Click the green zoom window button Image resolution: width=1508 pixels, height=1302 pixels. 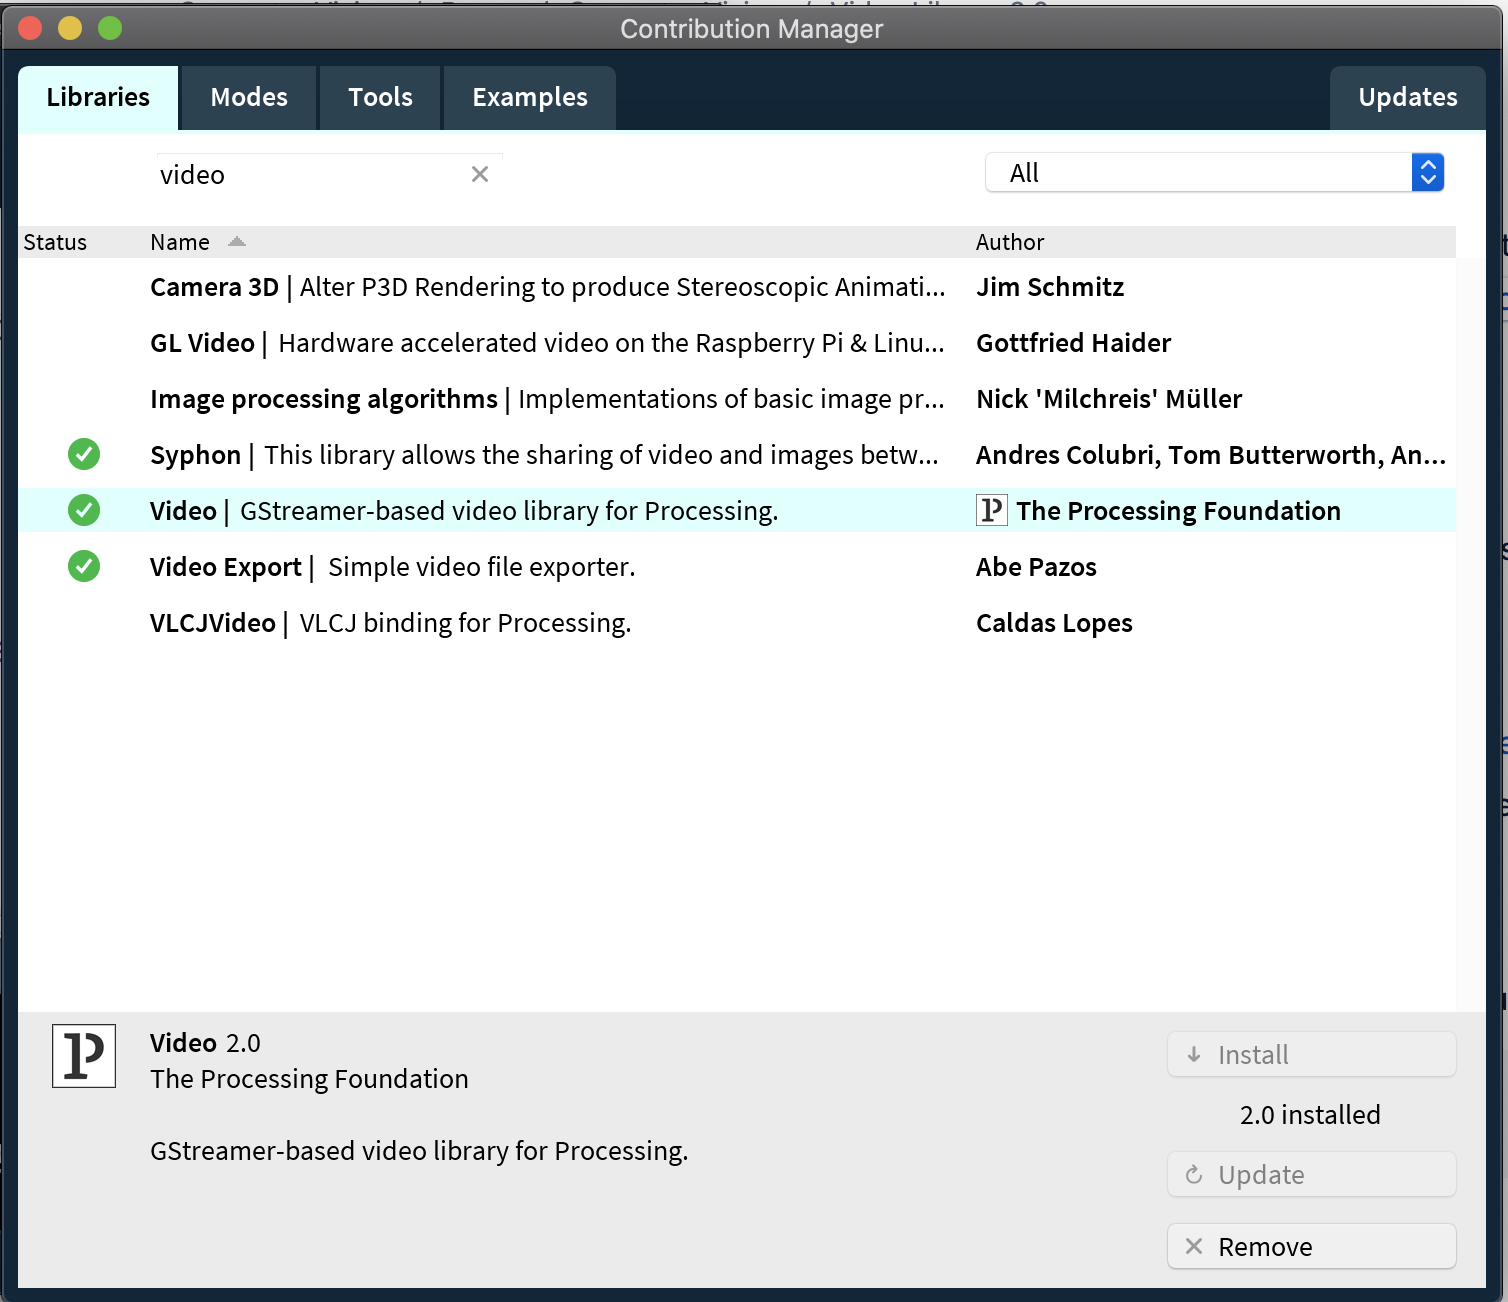110,28
